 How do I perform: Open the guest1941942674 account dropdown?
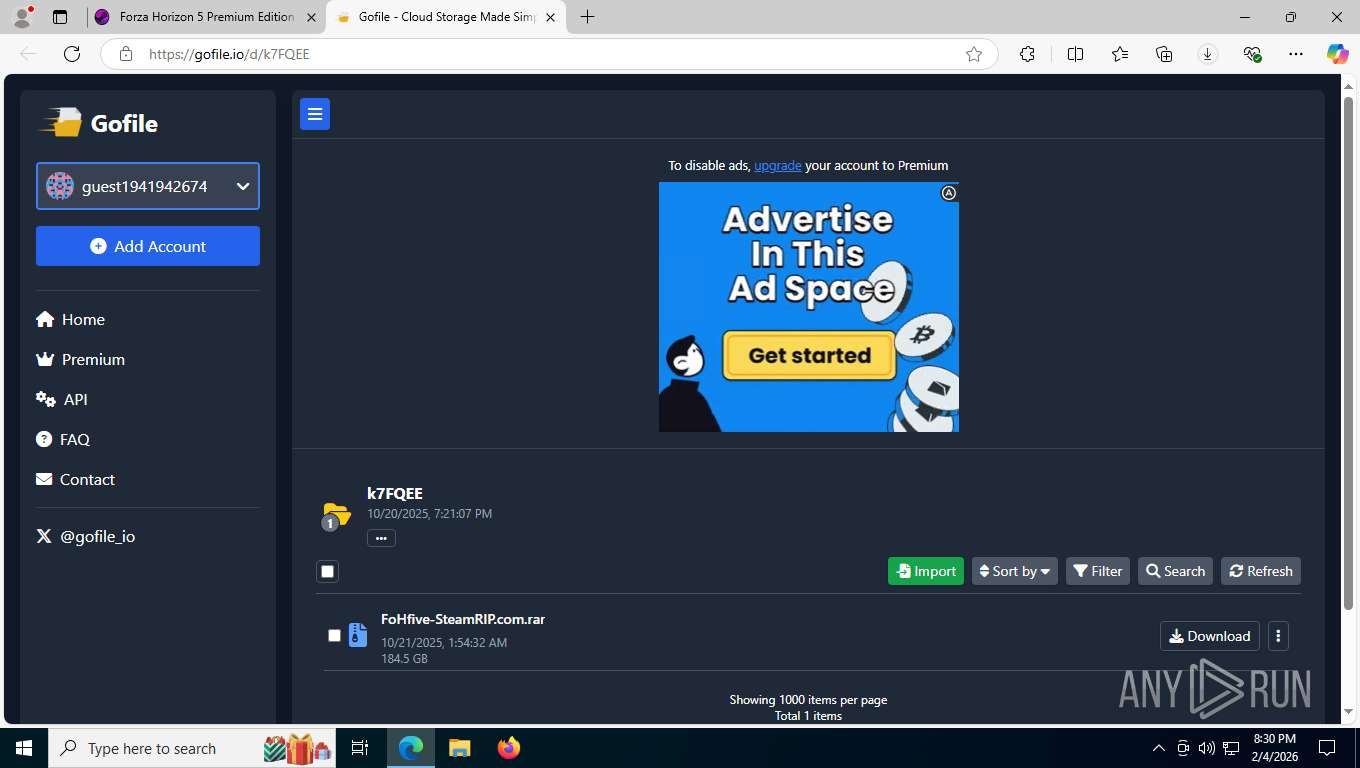point(148,186)
